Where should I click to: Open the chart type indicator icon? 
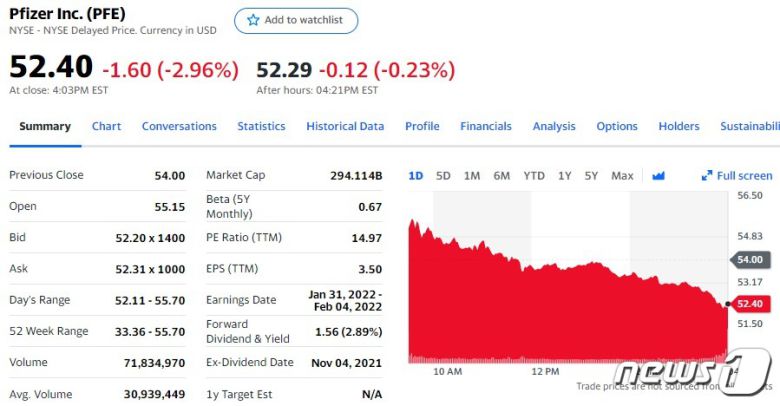click(658, 176)
